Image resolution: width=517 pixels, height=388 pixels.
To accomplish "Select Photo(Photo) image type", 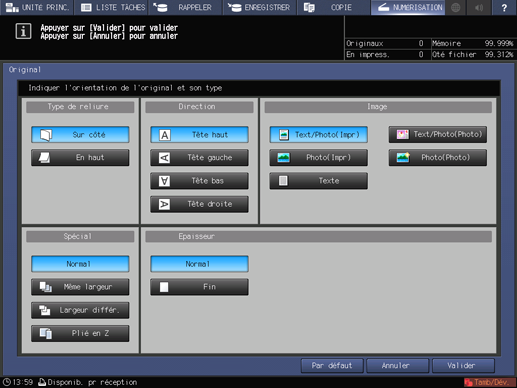I will point(437,157).
